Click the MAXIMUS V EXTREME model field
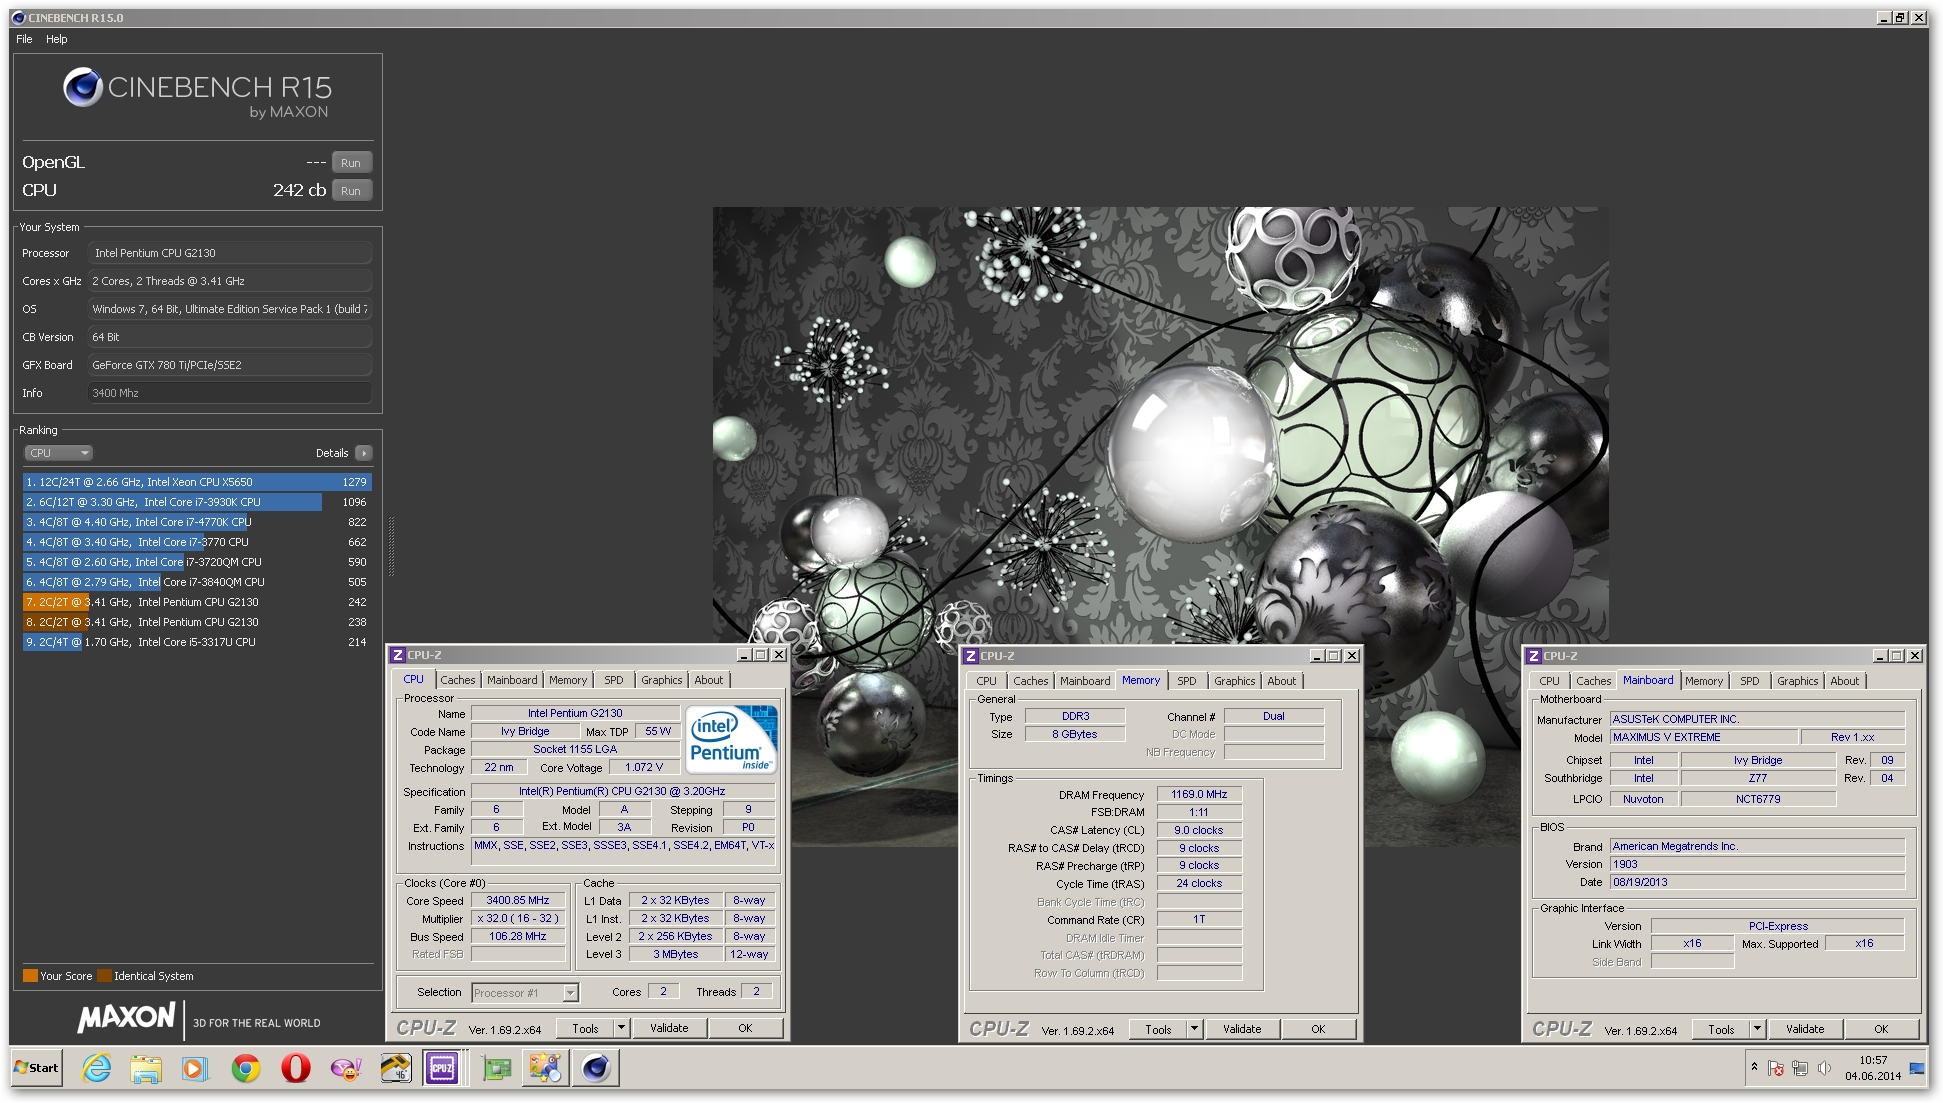This screenshot has height=1103, width=1943. (1704, 737)
